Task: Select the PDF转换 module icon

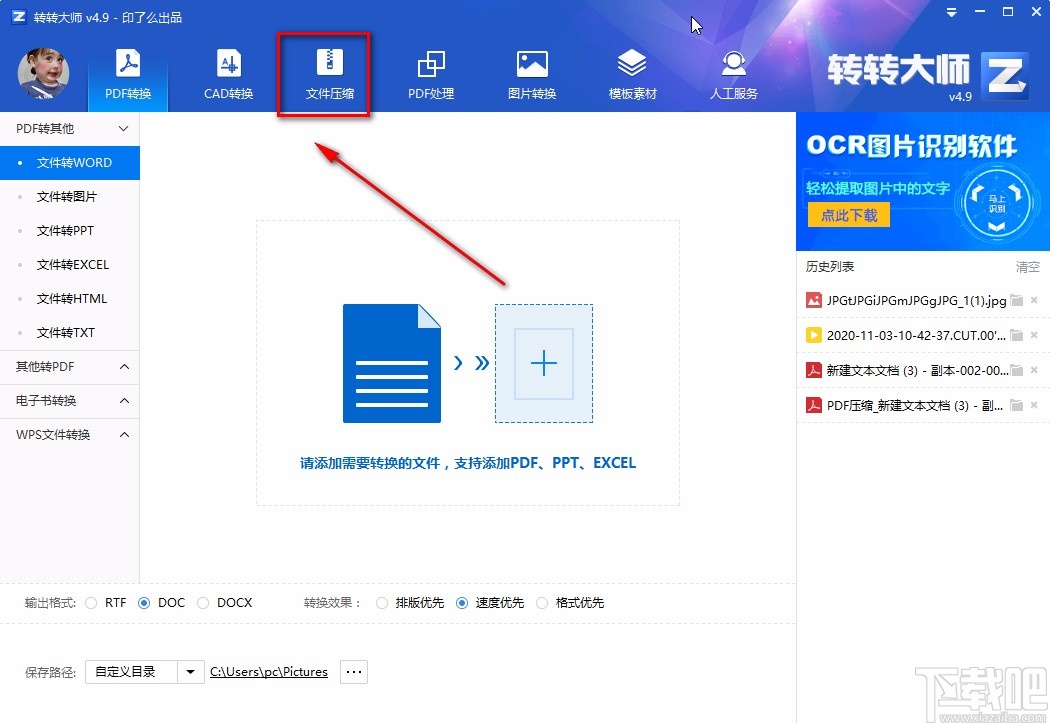Action: pos(127,73)
